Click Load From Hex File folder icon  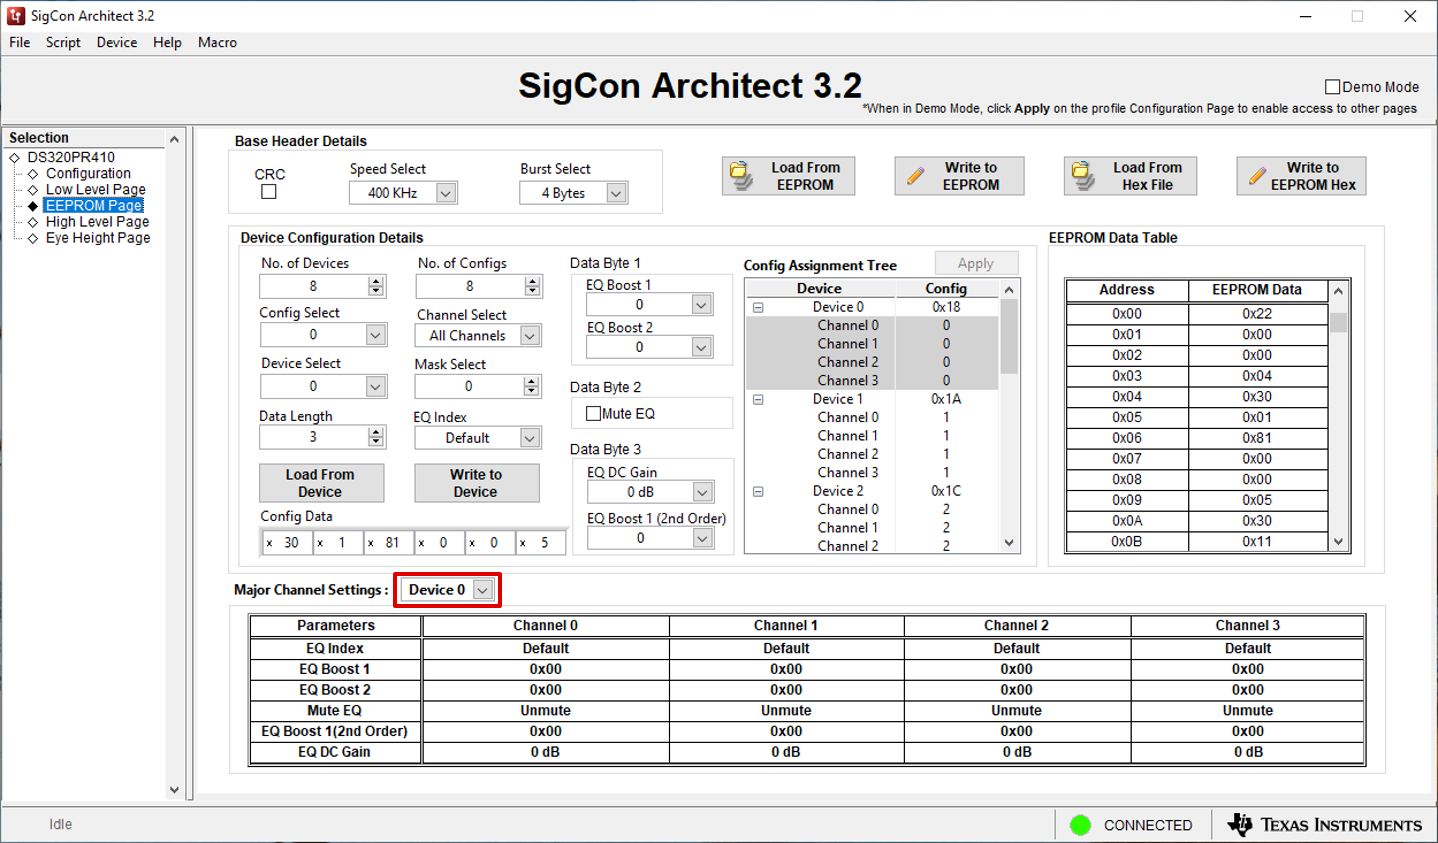coord(1083,176)
